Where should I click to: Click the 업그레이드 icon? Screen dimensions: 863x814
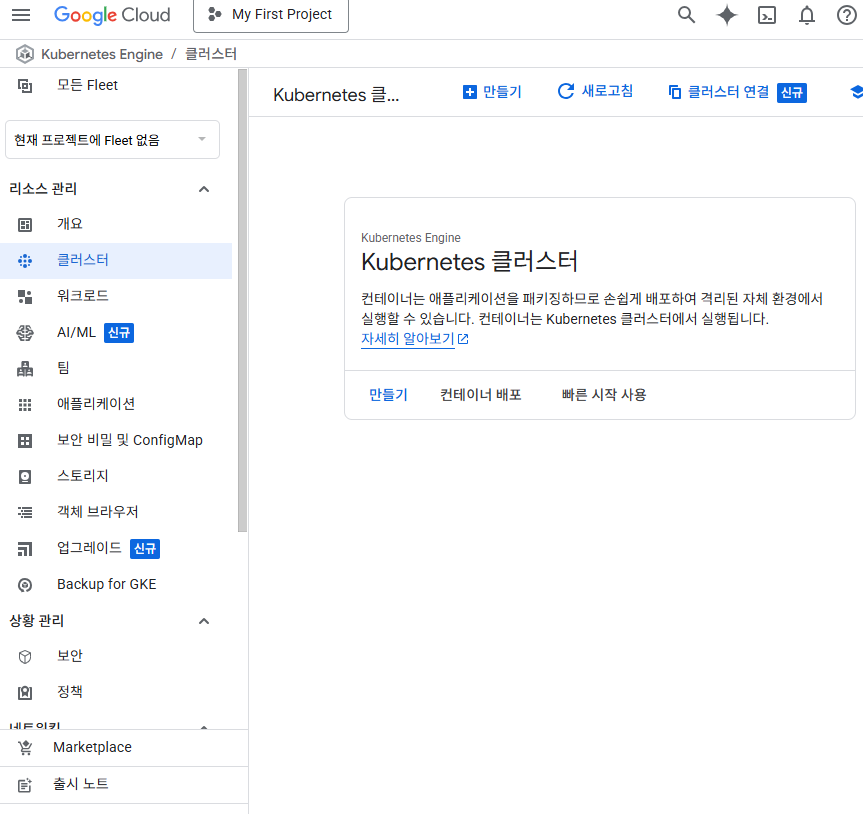(x=25, y=549)
